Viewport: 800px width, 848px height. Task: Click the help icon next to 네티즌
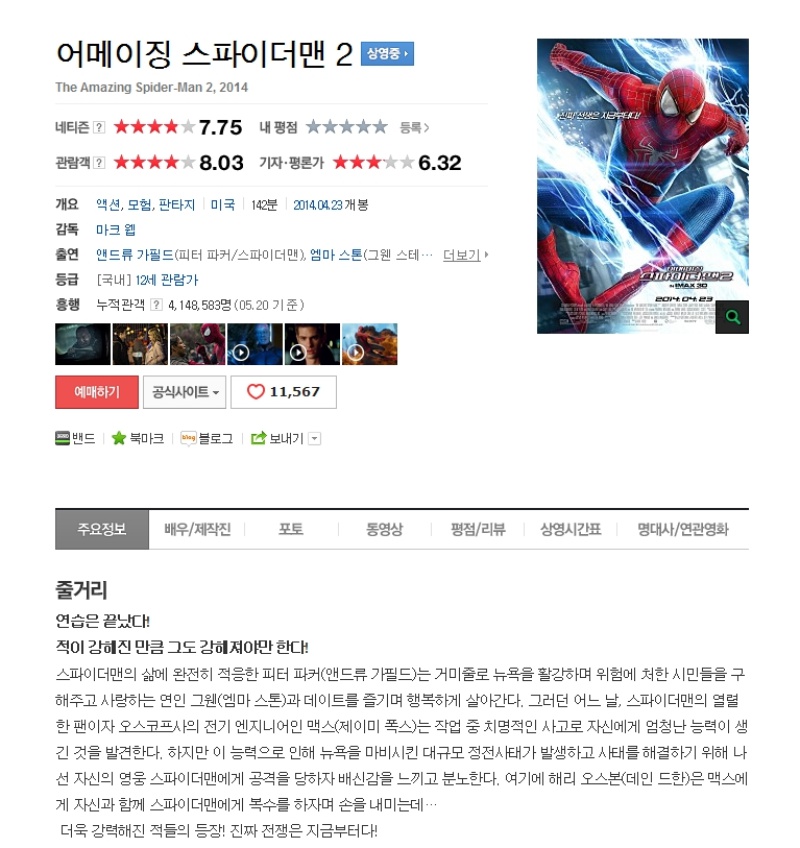99,128
